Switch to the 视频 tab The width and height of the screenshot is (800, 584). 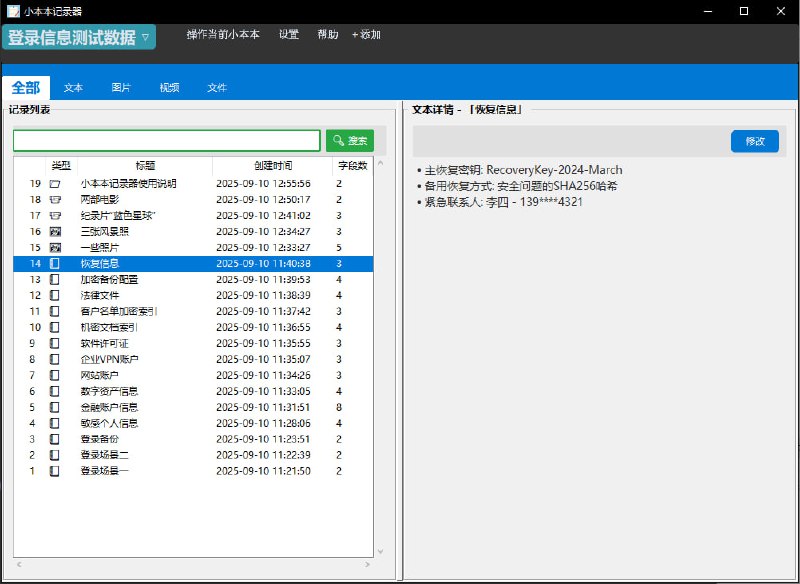(x=169, y=88)
